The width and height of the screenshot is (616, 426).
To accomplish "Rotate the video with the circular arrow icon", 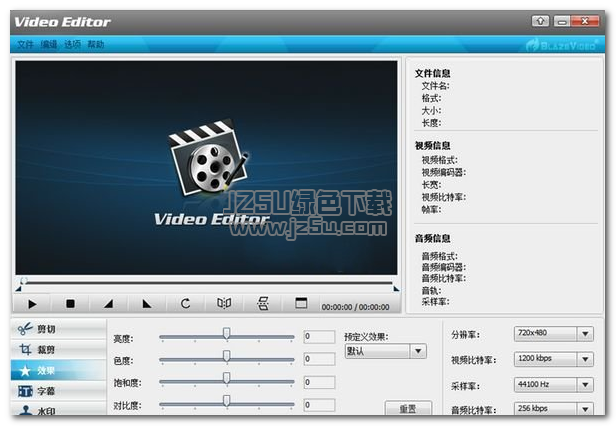I will (185, 303).
